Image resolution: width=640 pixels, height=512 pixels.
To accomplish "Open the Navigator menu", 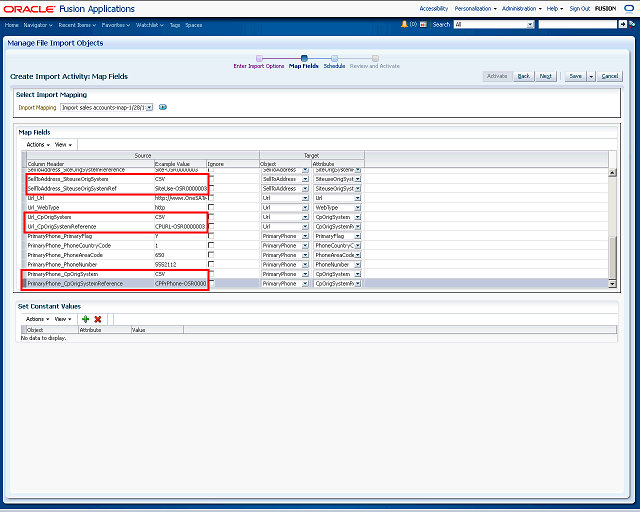I will pos(40,23).
